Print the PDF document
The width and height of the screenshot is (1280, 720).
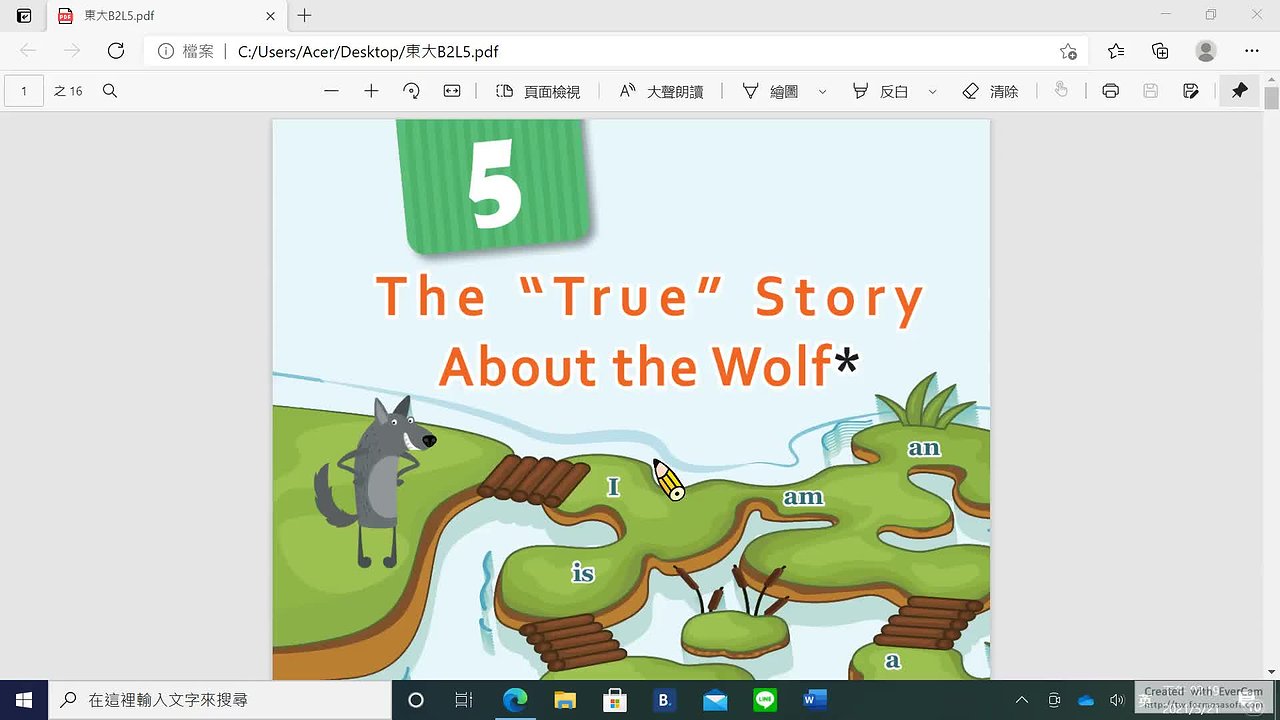pyautogui.click(x=1110, y=91)
